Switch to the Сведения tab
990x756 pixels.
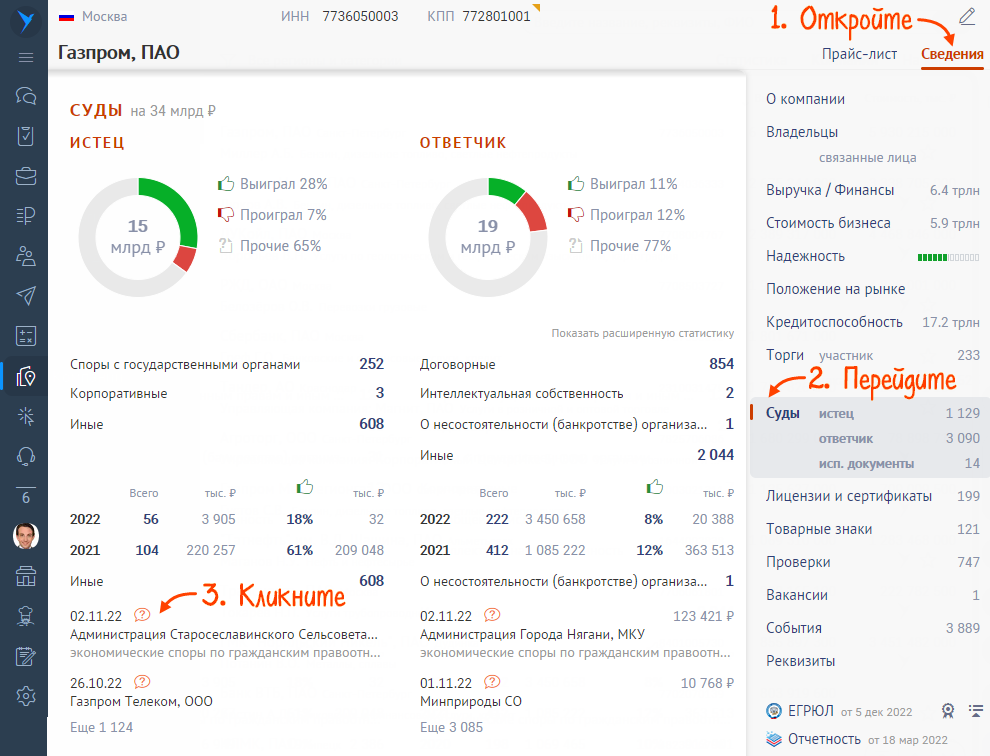click(x=952, y=54)
